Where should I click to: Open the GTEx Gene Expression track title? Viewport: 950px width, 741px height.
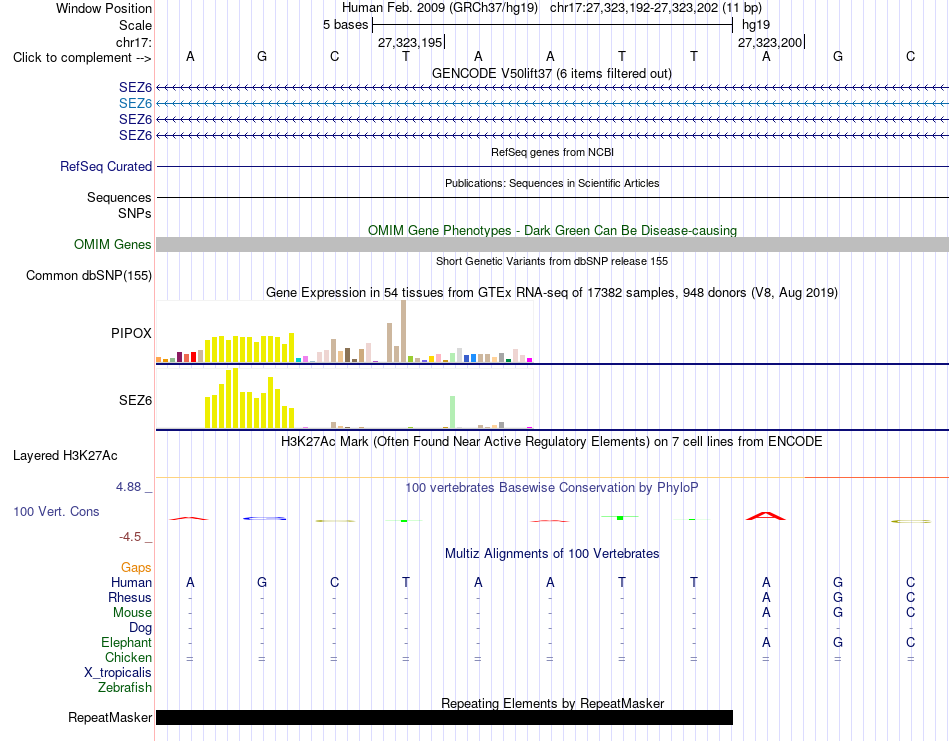pos(552,293)
